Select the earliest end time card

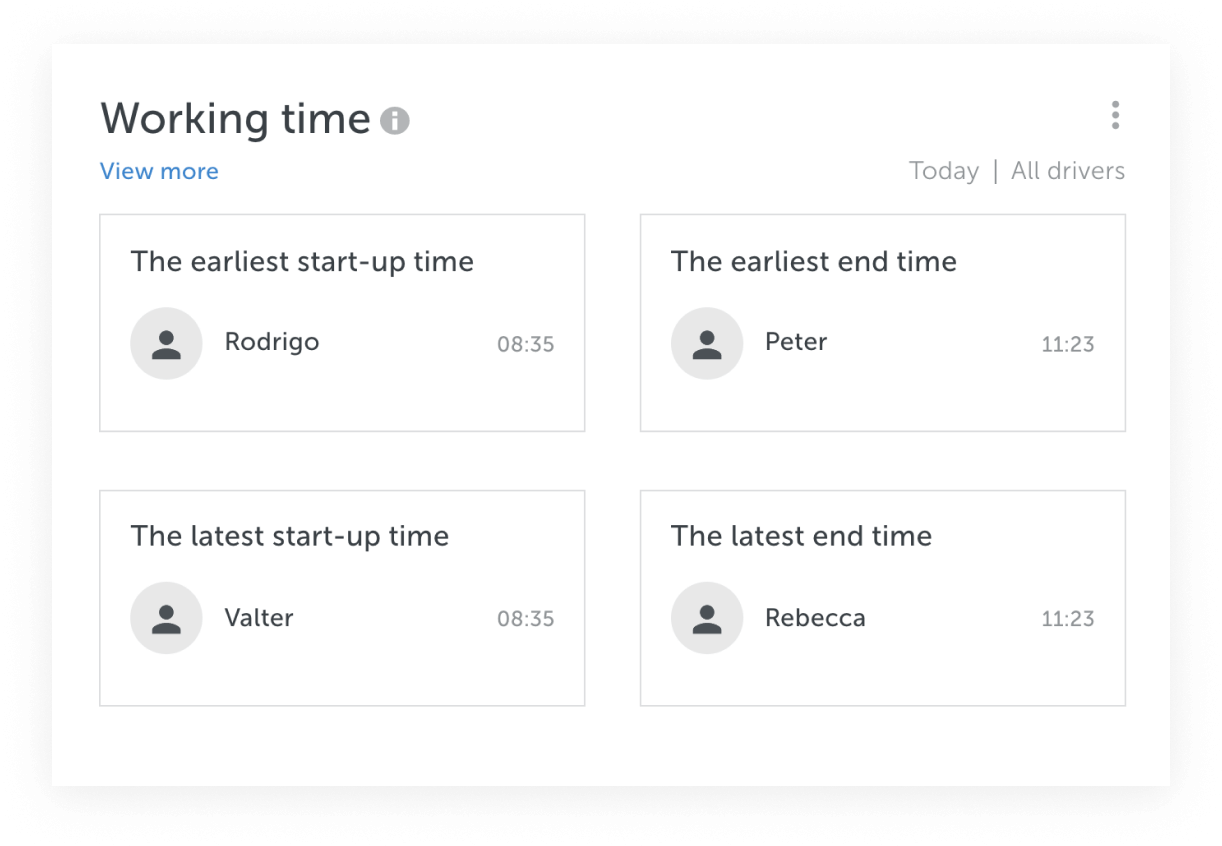(x=883, y=323)
